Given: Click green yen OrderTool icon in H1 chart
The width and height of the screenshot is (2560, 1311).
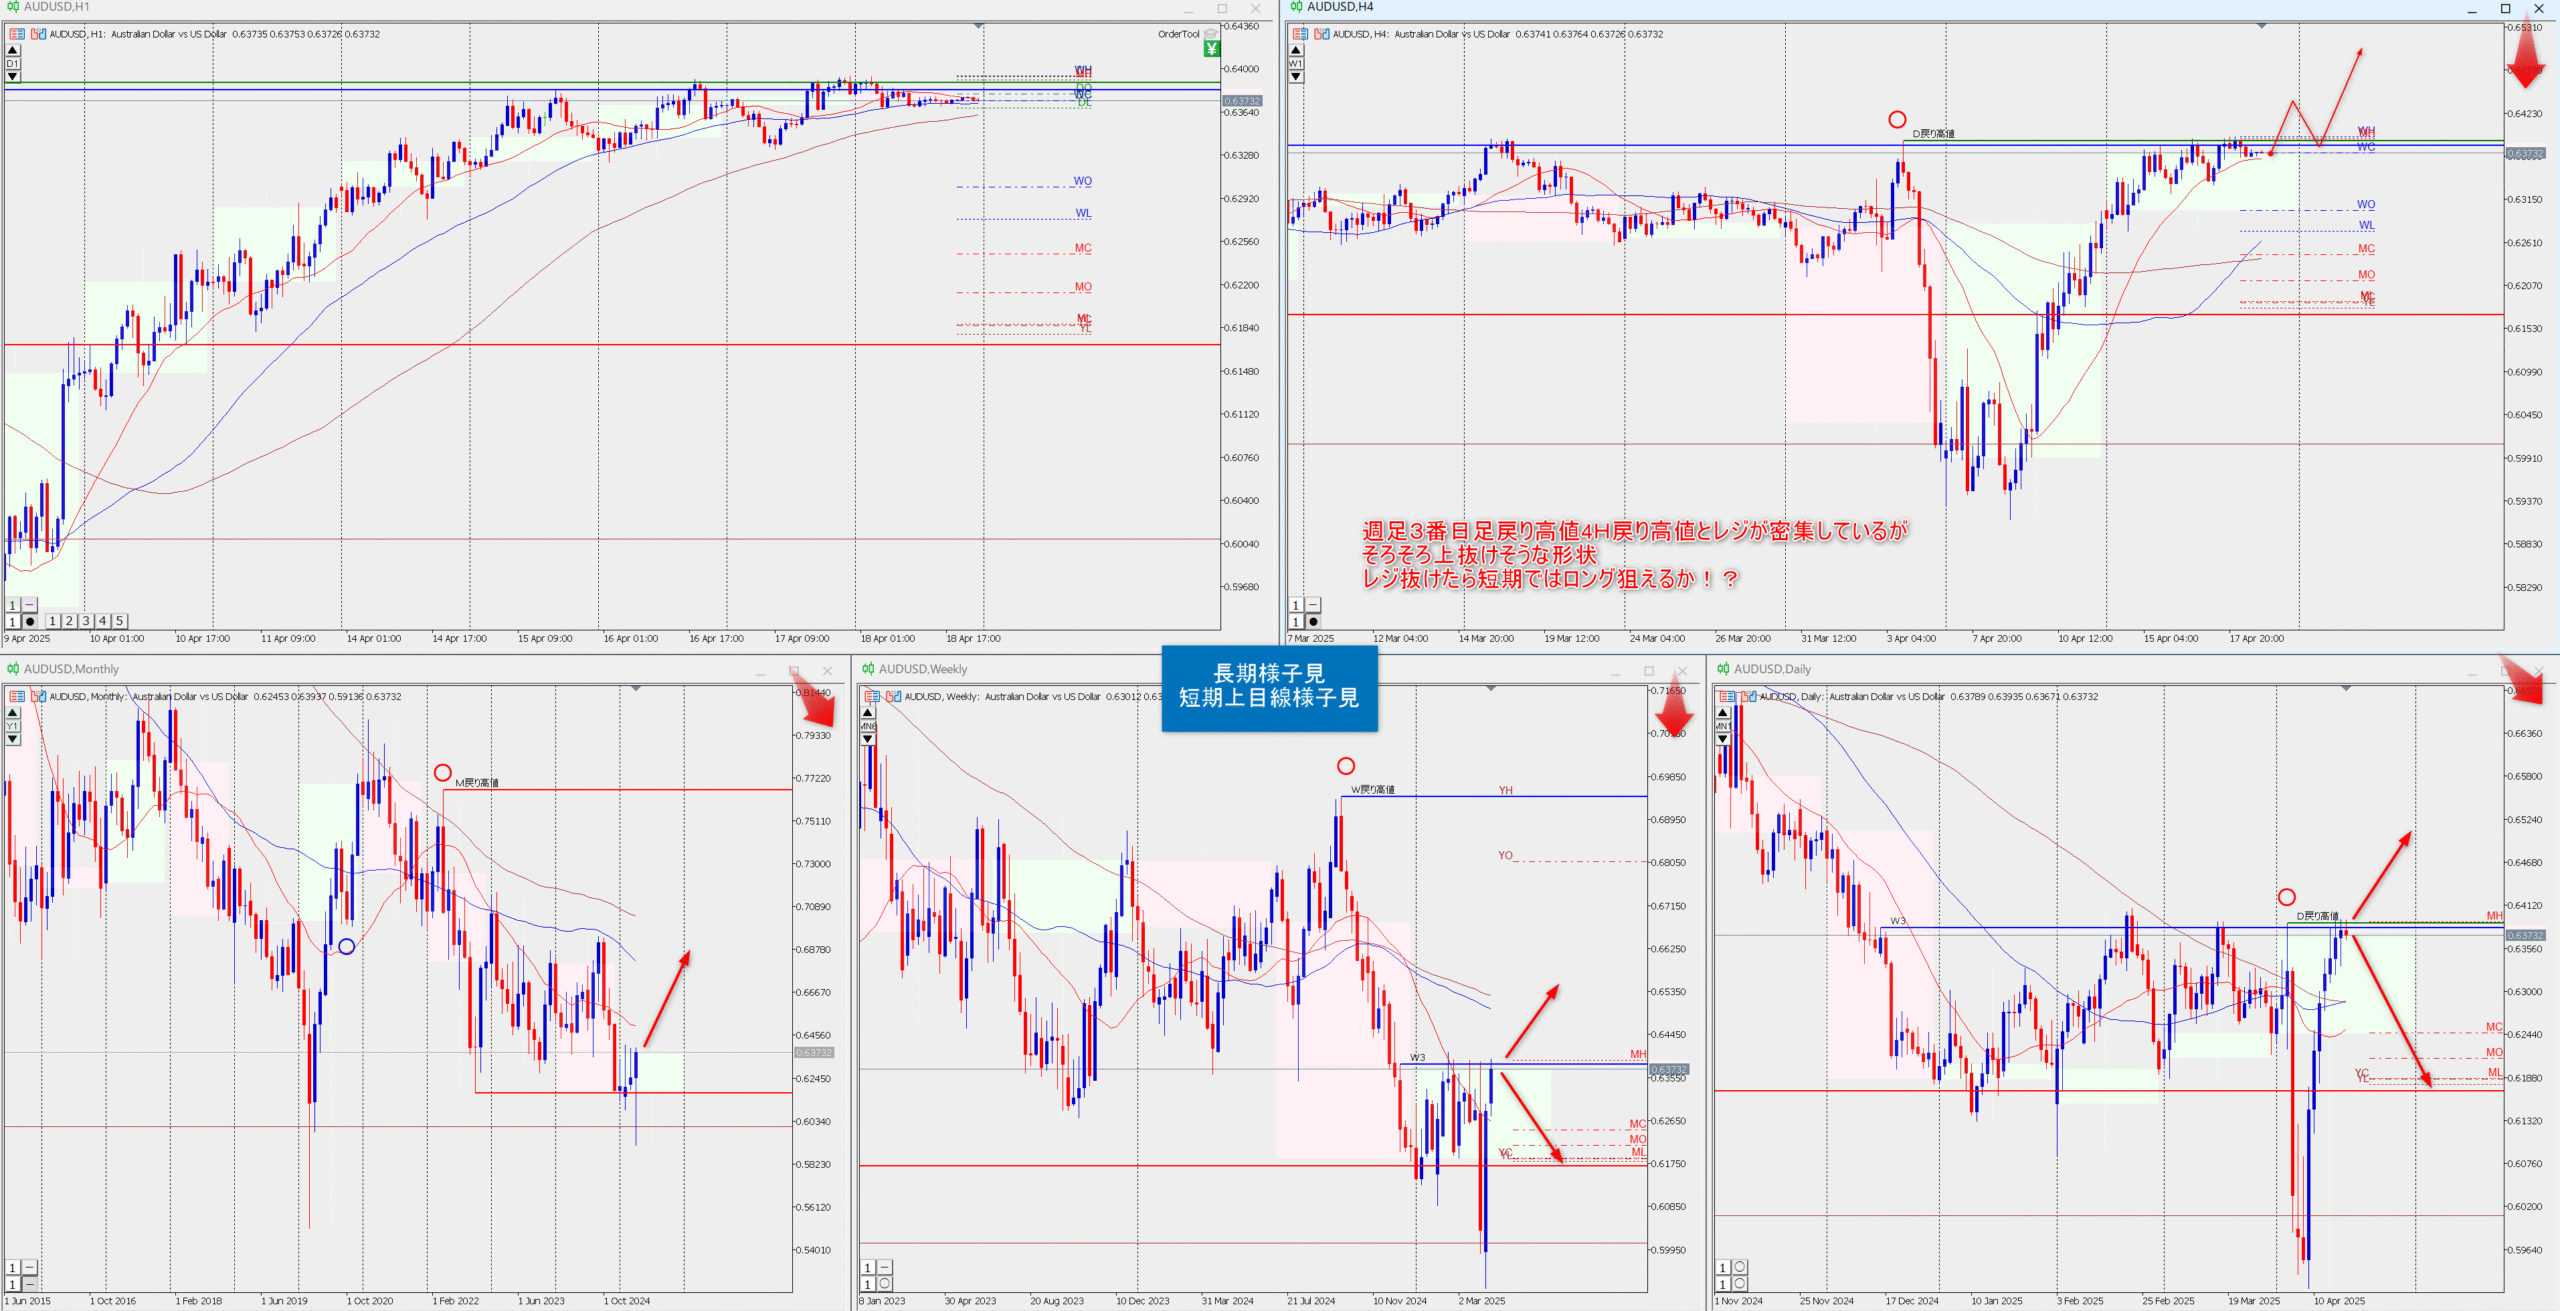Looking at the screenshot, I should tap(1212, 49).
